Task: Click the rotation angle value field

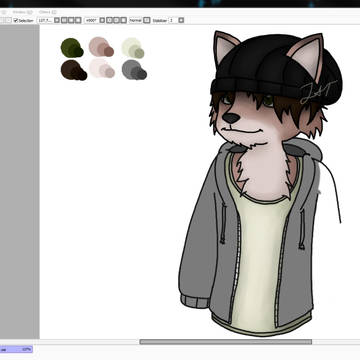Action: pos(92,20)
